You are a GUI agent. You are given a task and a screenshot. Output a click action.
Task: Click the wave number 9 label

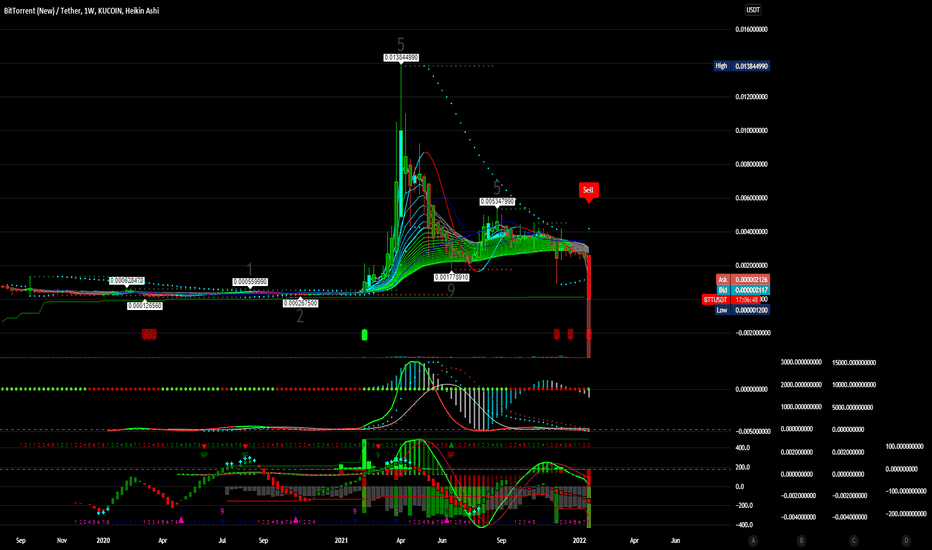pos(451,290)
